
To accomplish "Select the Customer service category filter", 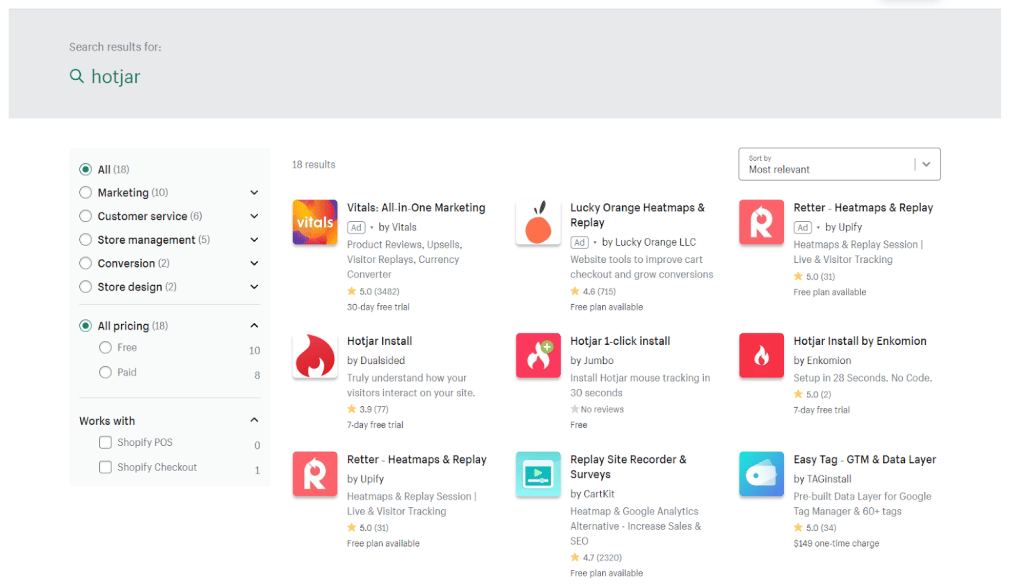I will 86,216.
